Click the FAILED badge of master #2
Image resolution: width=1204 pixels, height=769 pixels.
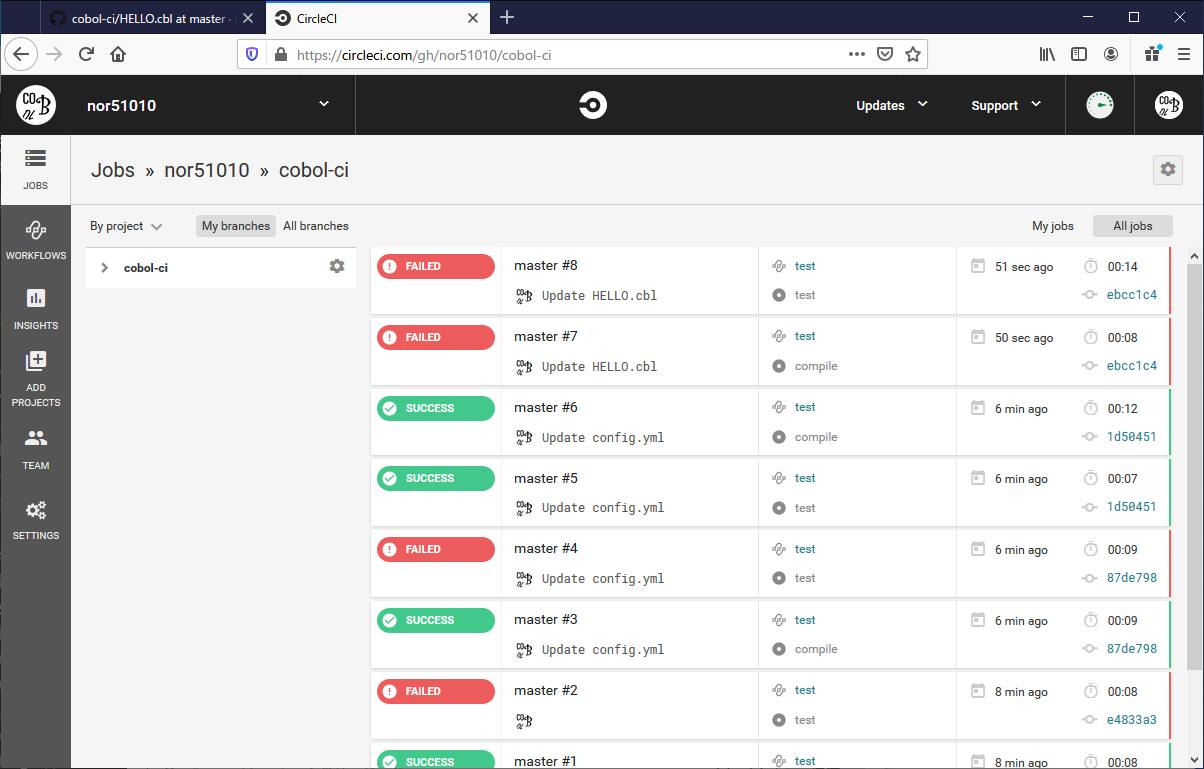[x=436, y=691]
